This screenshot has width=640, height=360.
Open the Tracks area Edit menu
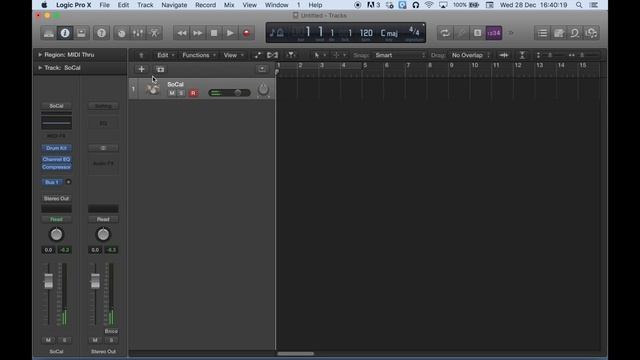click(165, 55)
